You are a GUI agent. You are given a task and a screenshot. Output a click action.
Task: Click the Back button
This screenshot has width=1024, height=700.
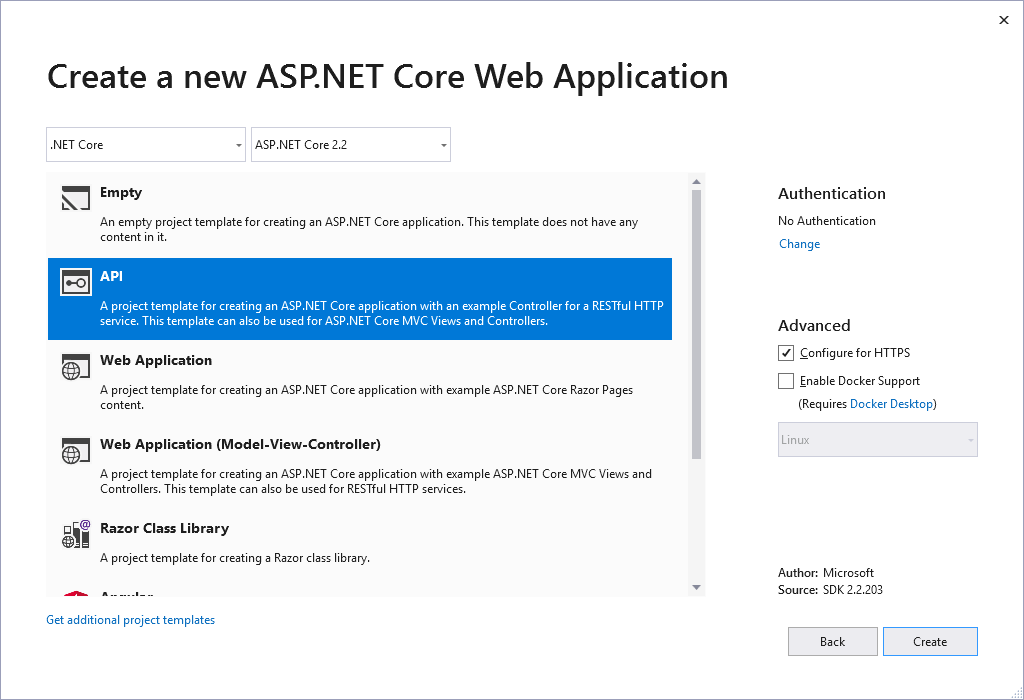pos(832,641)
